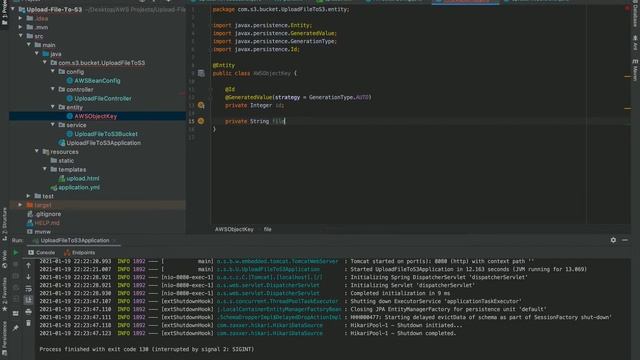Collapse the entity package
640x360 pixels.
(x=53, y=107)
